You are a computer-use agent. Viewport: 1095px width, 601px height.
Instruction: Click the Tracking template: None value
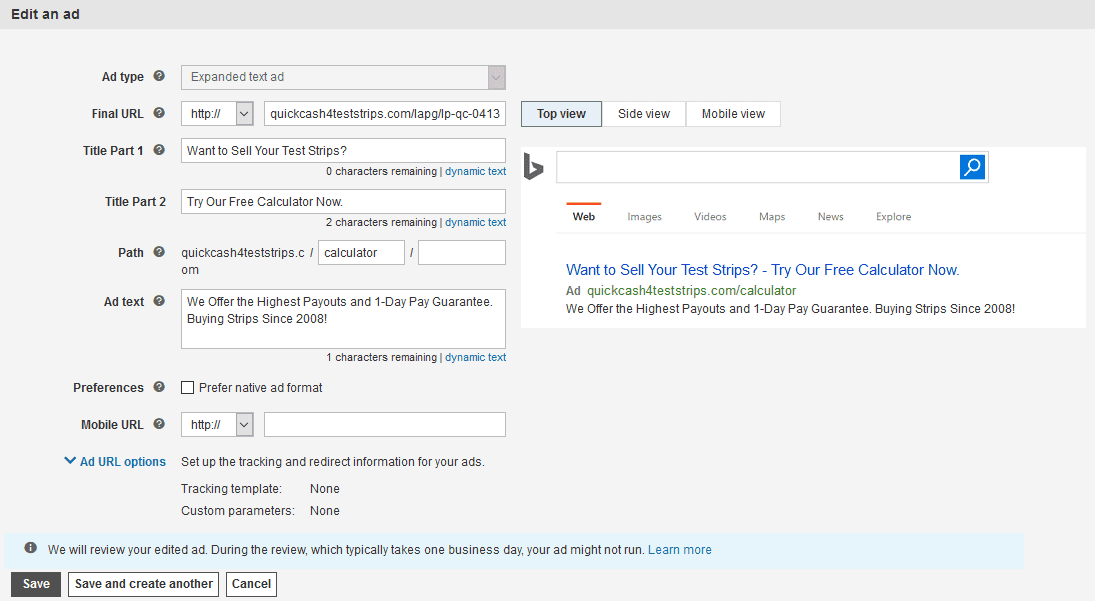pos(325,489)
